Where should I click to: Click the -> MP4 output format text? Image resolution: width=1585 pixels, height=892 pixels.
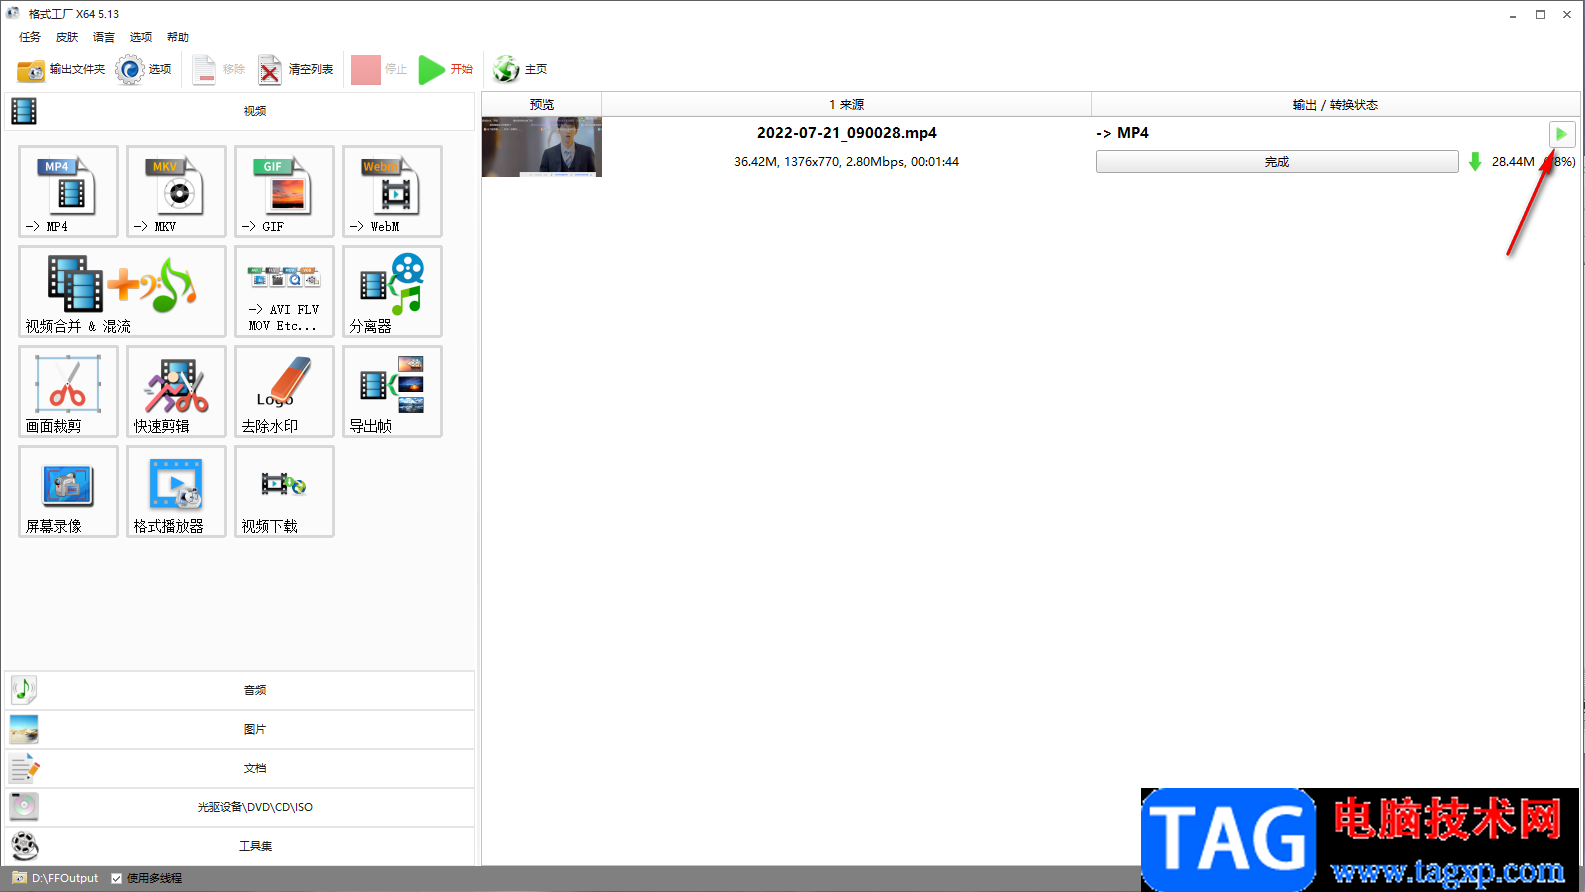(x=1123, y=133)
